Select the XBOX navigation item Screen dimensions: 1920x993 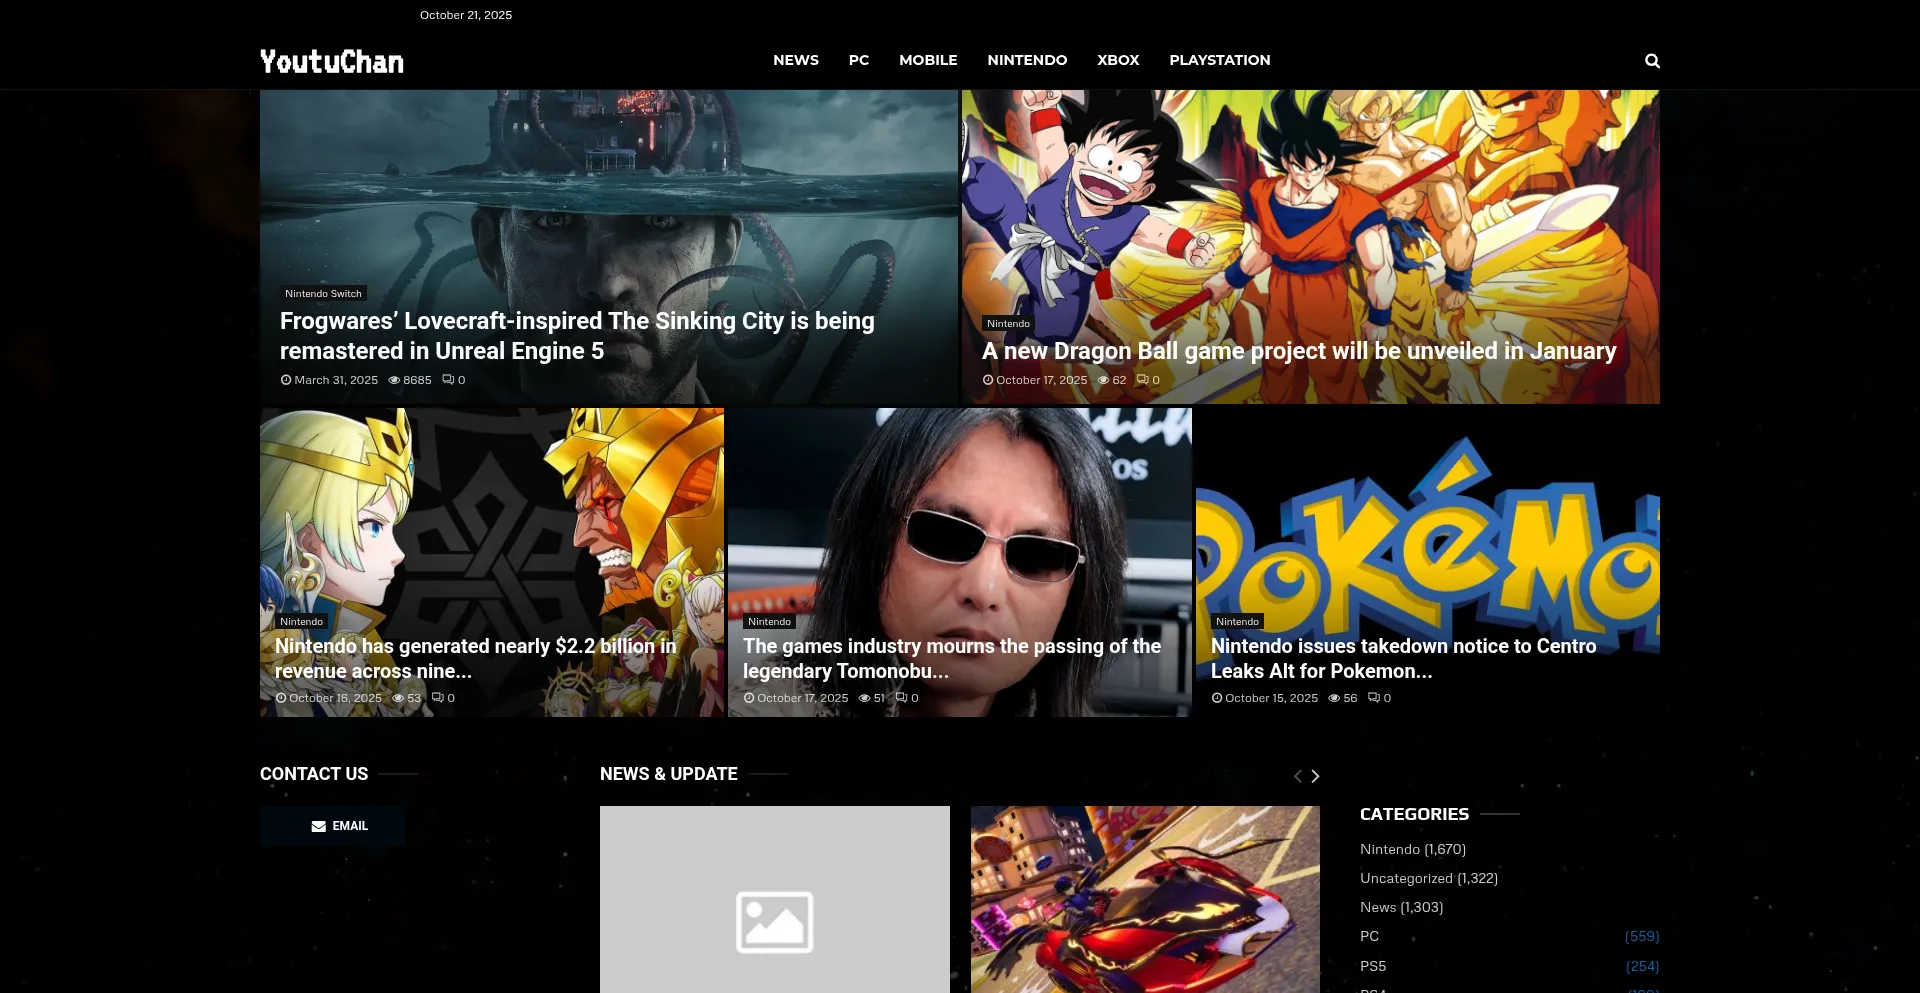[1117, 60]
